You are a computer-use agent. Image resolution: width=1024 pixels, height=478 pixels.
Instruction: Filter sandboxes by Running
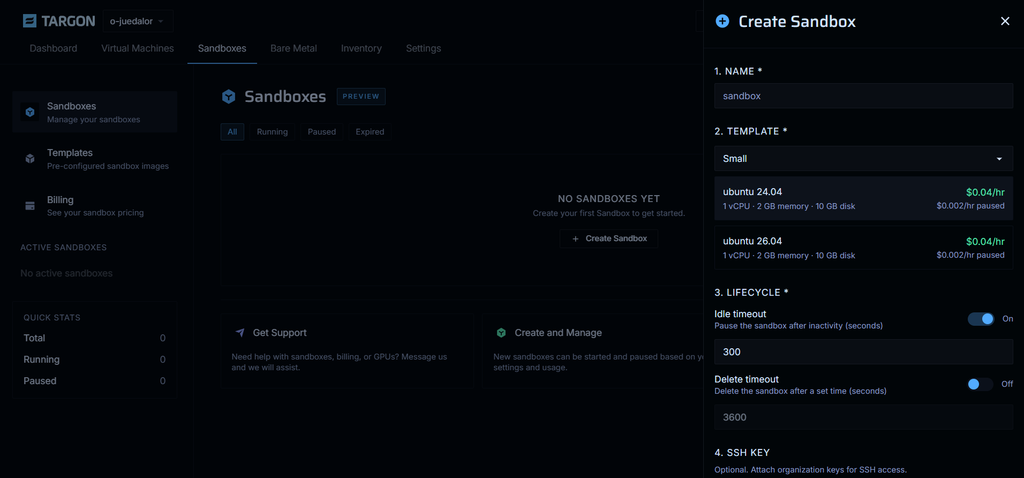coord(272,132)
